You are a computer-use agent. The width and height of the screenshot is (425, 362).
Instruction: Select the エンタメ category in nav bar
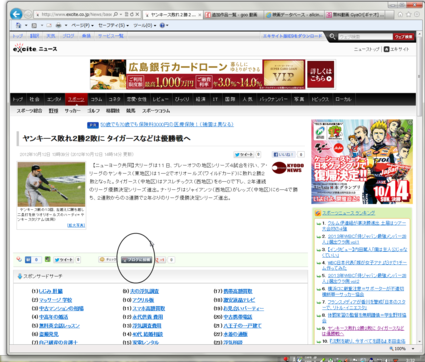[54, 99]
